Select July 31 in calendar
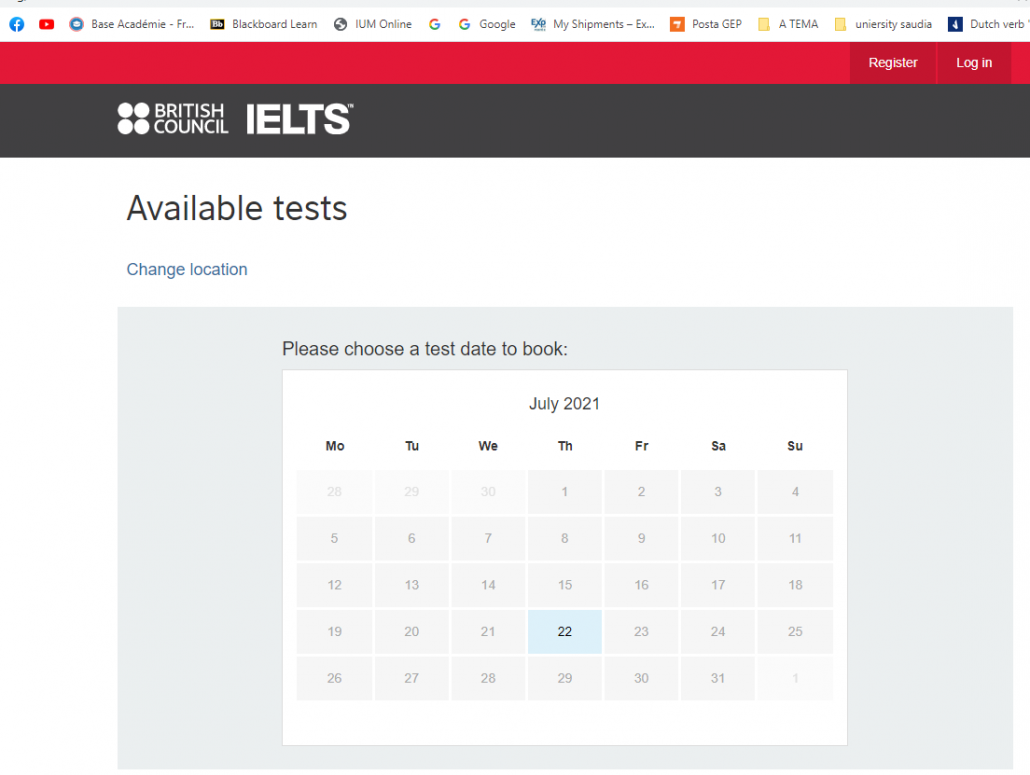Viewport: 1030px width, 775px height. 718,678
